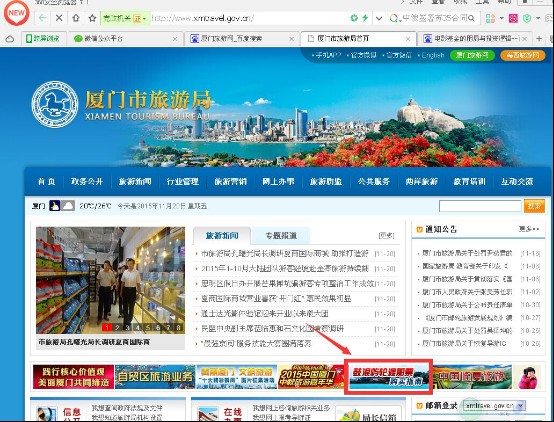
Task: Click the 践行核心价值观 red banner
Action: tap(73, 377)
